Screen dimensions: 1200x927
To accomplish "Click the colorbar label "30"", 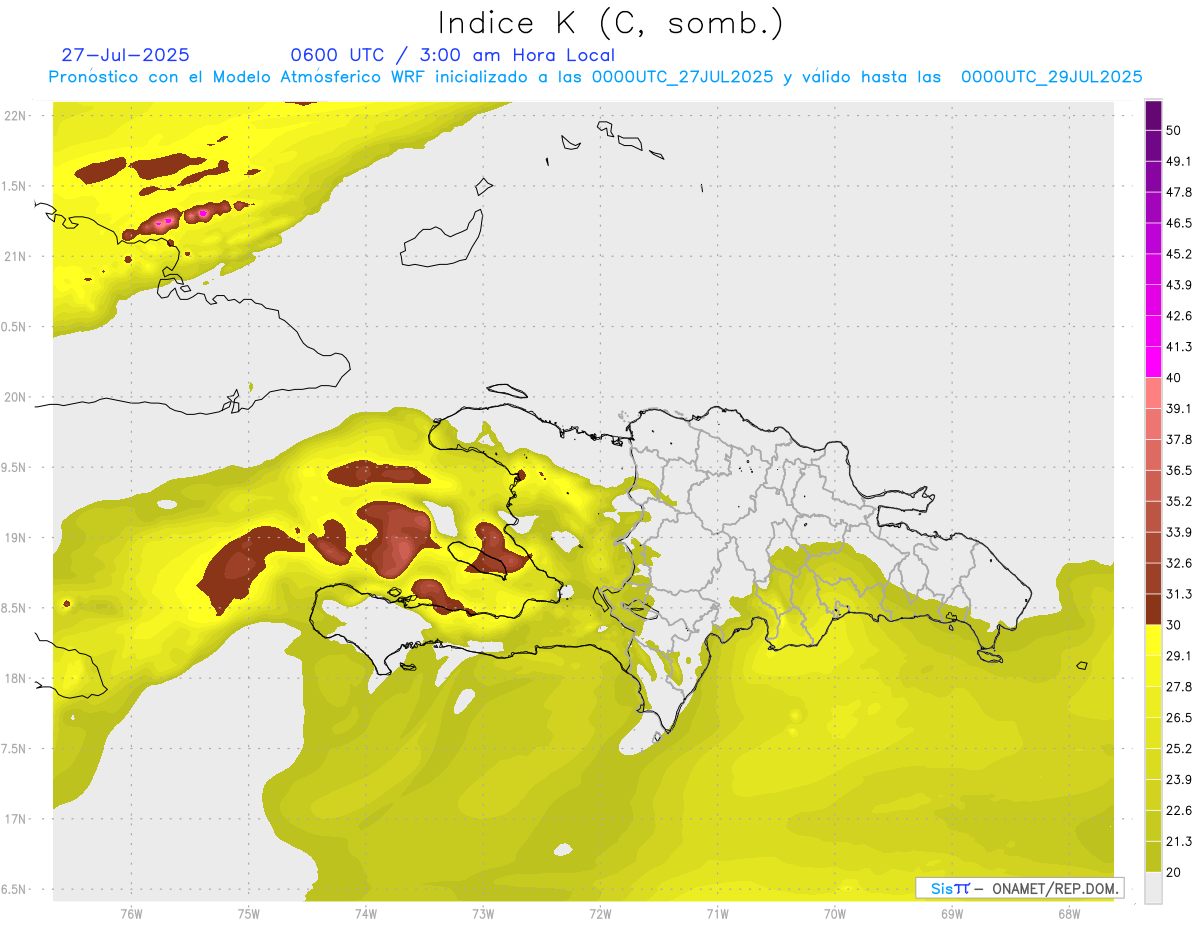I will tap(1174, 625).
